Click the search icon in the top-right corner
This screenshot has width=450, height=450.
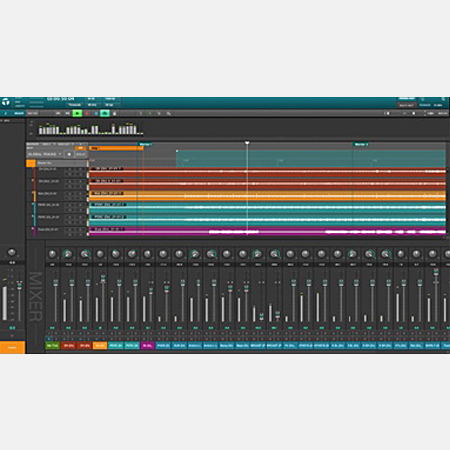pyautogui.click(x=443, y=99)
